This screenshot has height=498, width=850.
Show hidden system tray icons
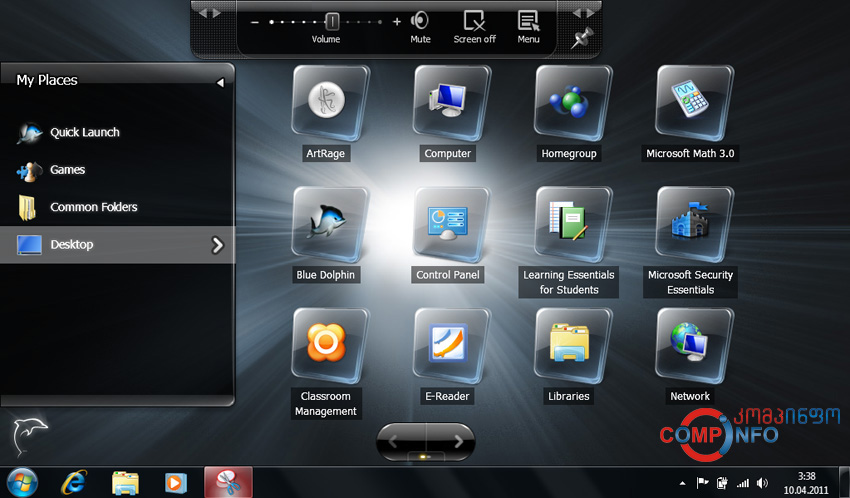click(x=682, y=483)
